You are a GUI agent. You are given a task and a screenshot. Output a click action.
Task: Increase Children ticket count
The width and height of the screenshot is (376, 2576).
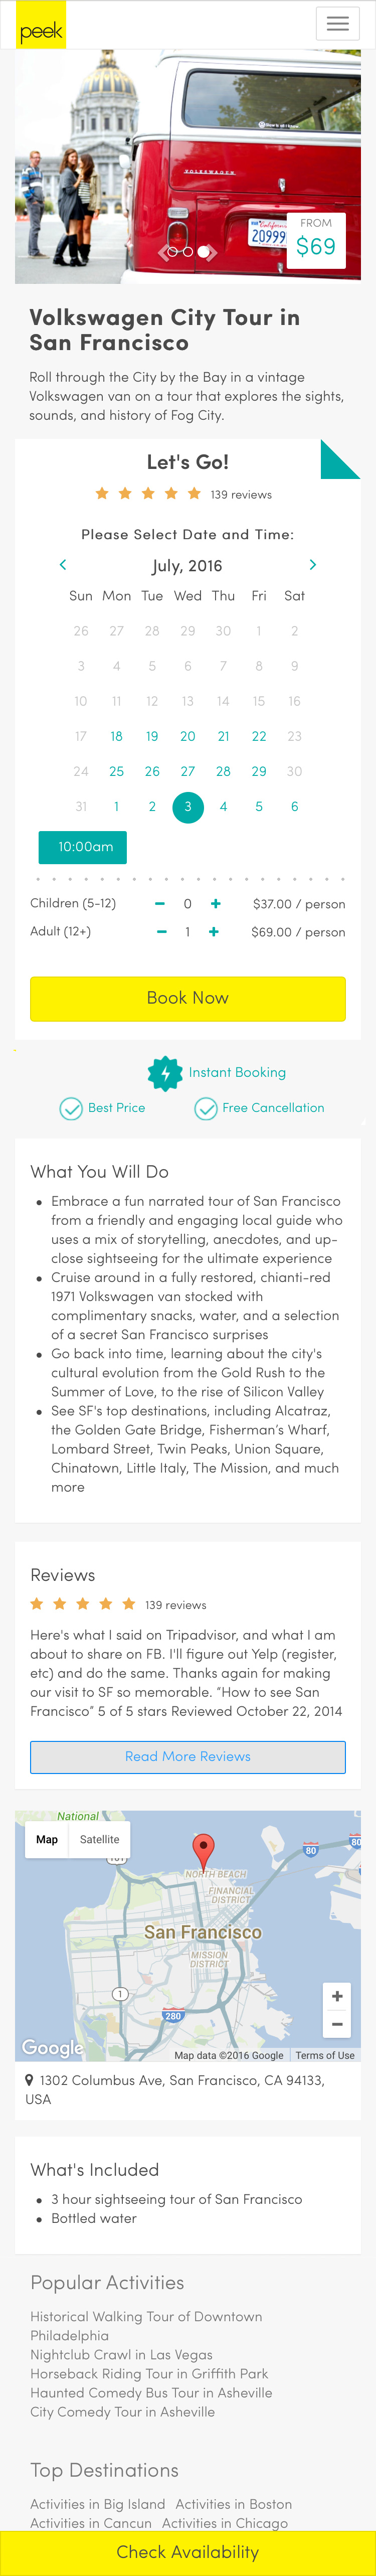pos(215,904)
